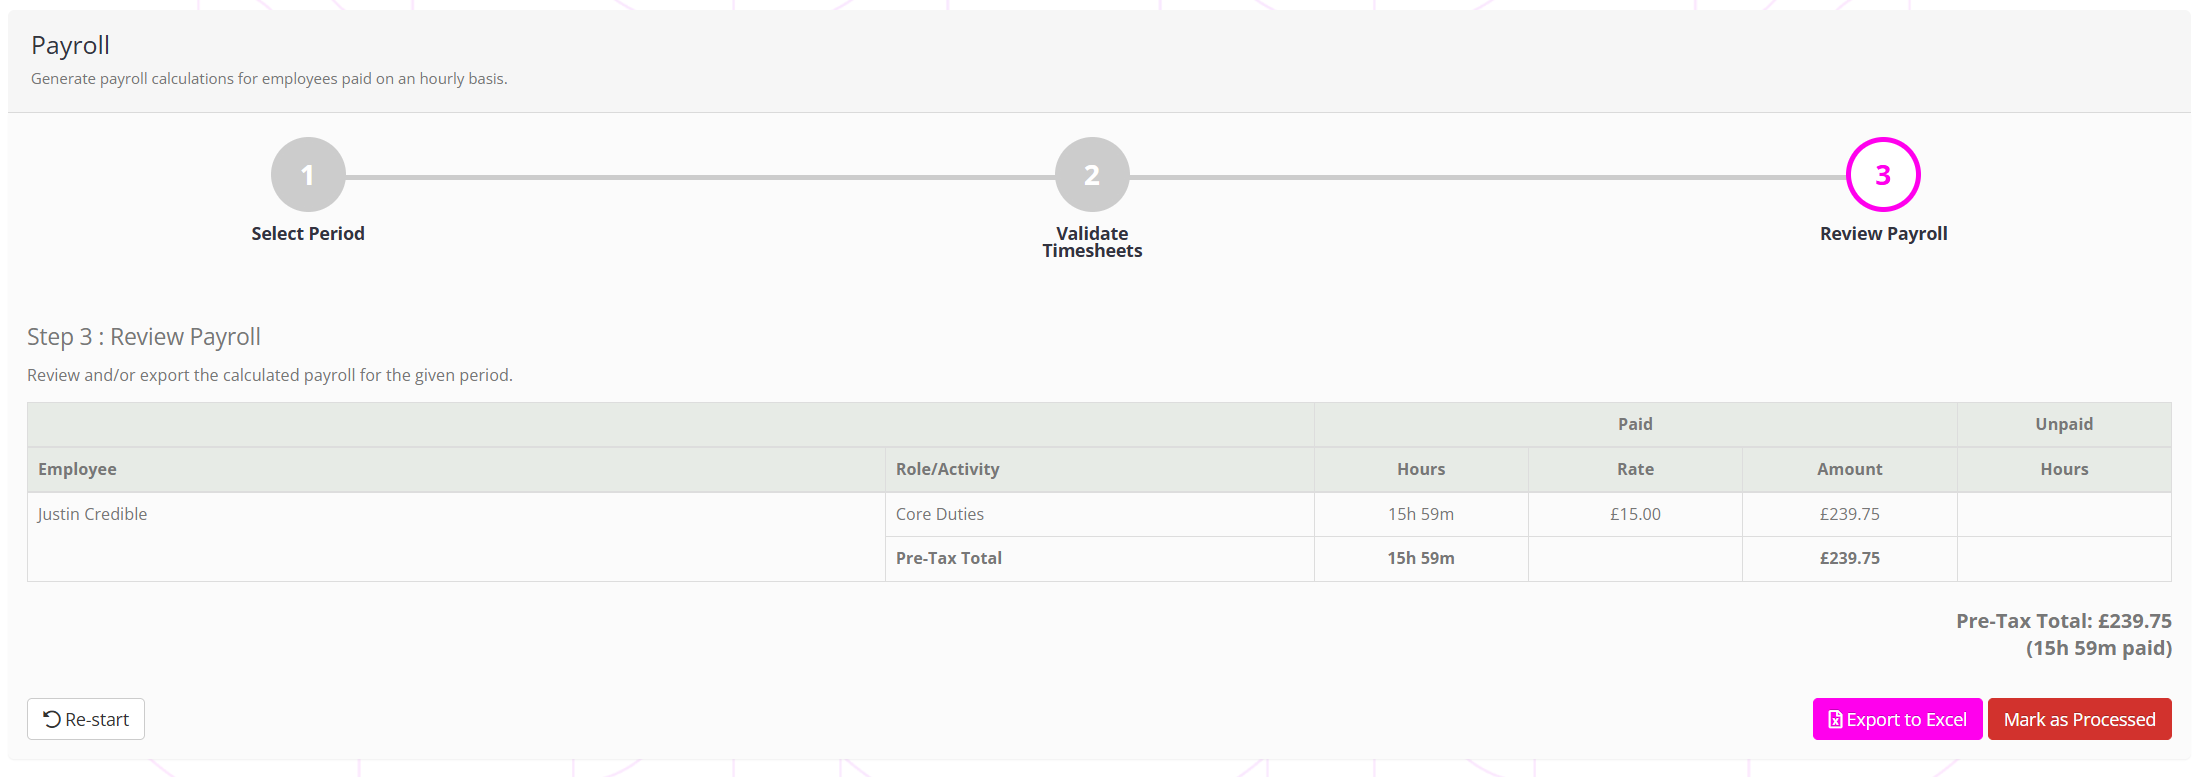Click the £15.00 rate cell

click(x=1635, y=514)
